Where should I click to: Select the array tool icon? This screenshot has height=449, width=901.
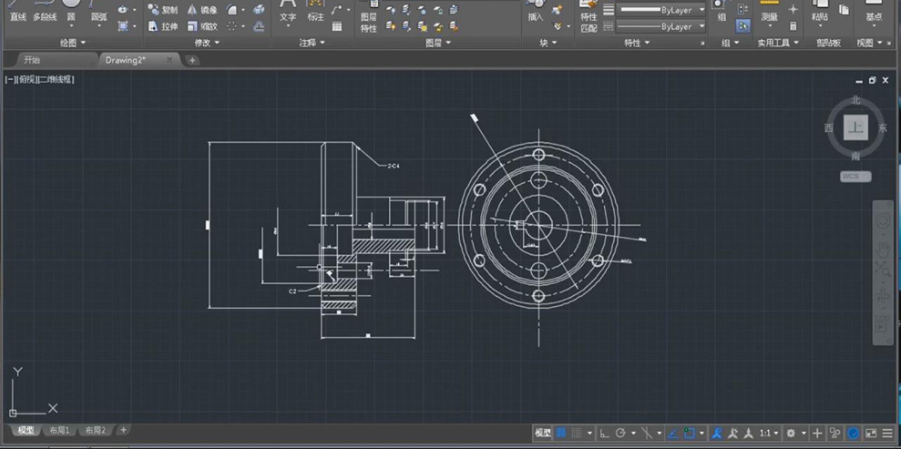tap(232, 26)
